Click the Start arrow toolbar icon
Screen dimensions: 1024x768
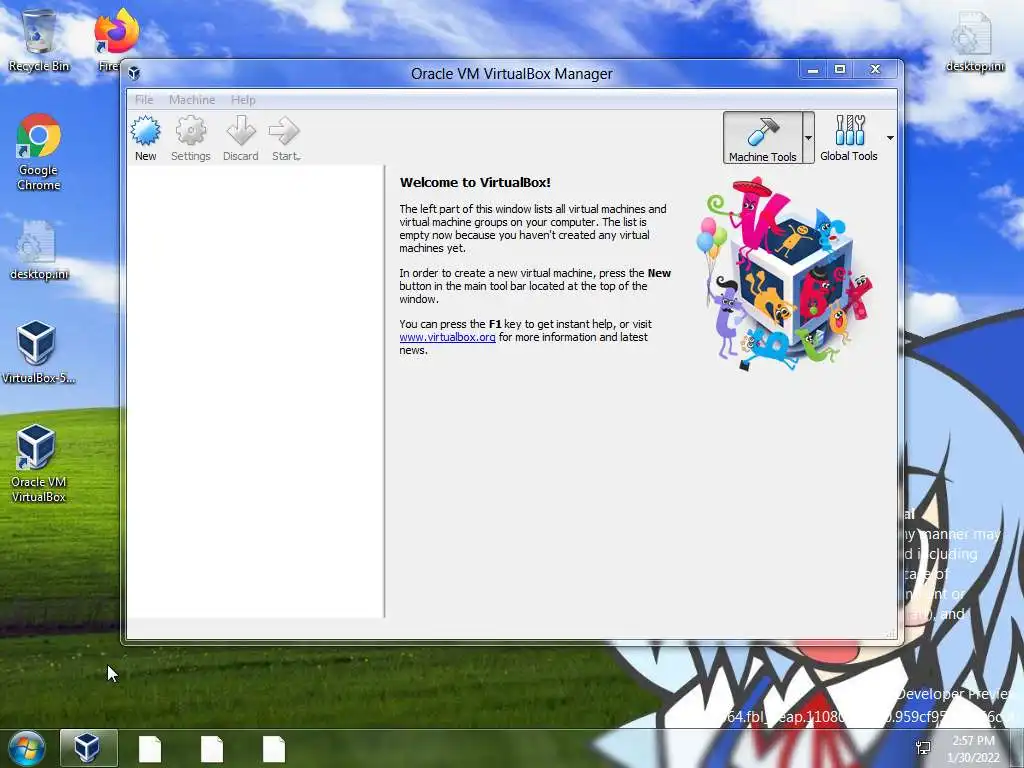click(x=285, y=138)
